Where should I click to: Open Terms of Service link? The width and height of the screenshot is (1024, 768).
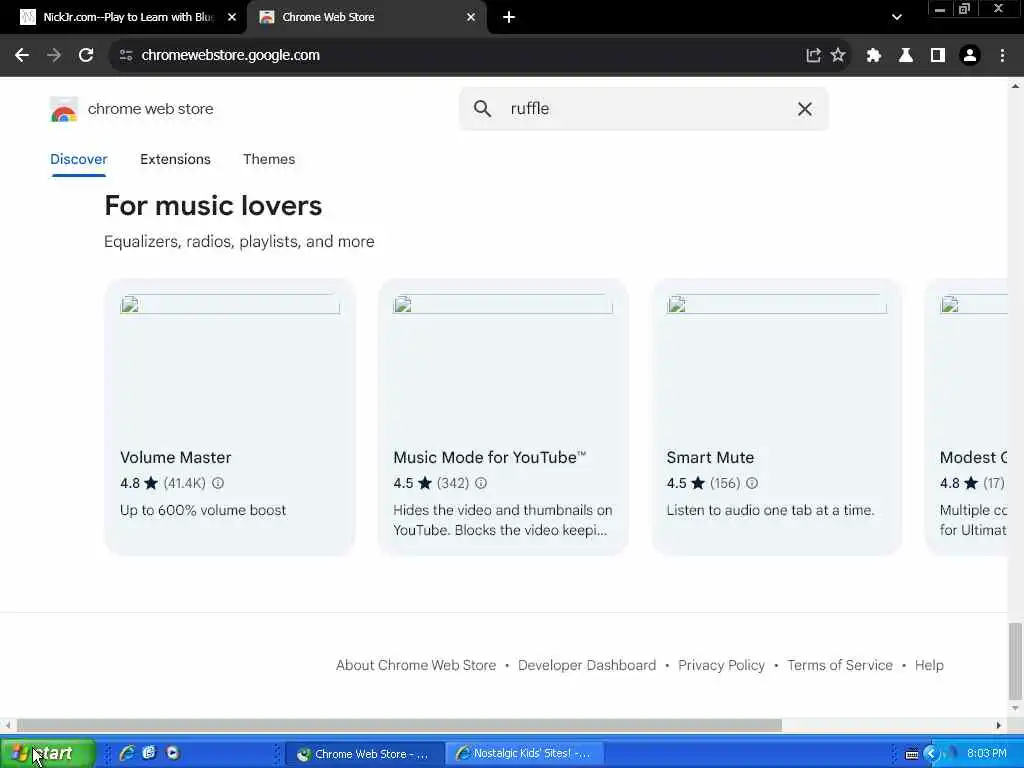[840, 665]
